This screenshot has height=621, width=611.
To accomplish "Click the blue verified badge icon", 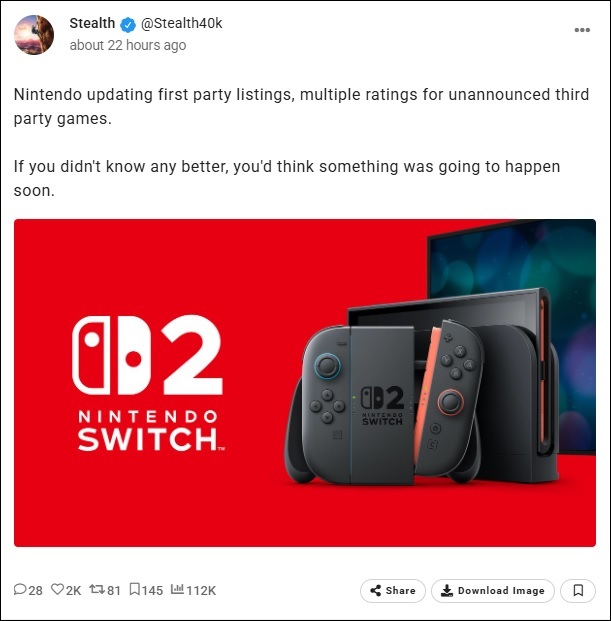I will tap(128, 25).
